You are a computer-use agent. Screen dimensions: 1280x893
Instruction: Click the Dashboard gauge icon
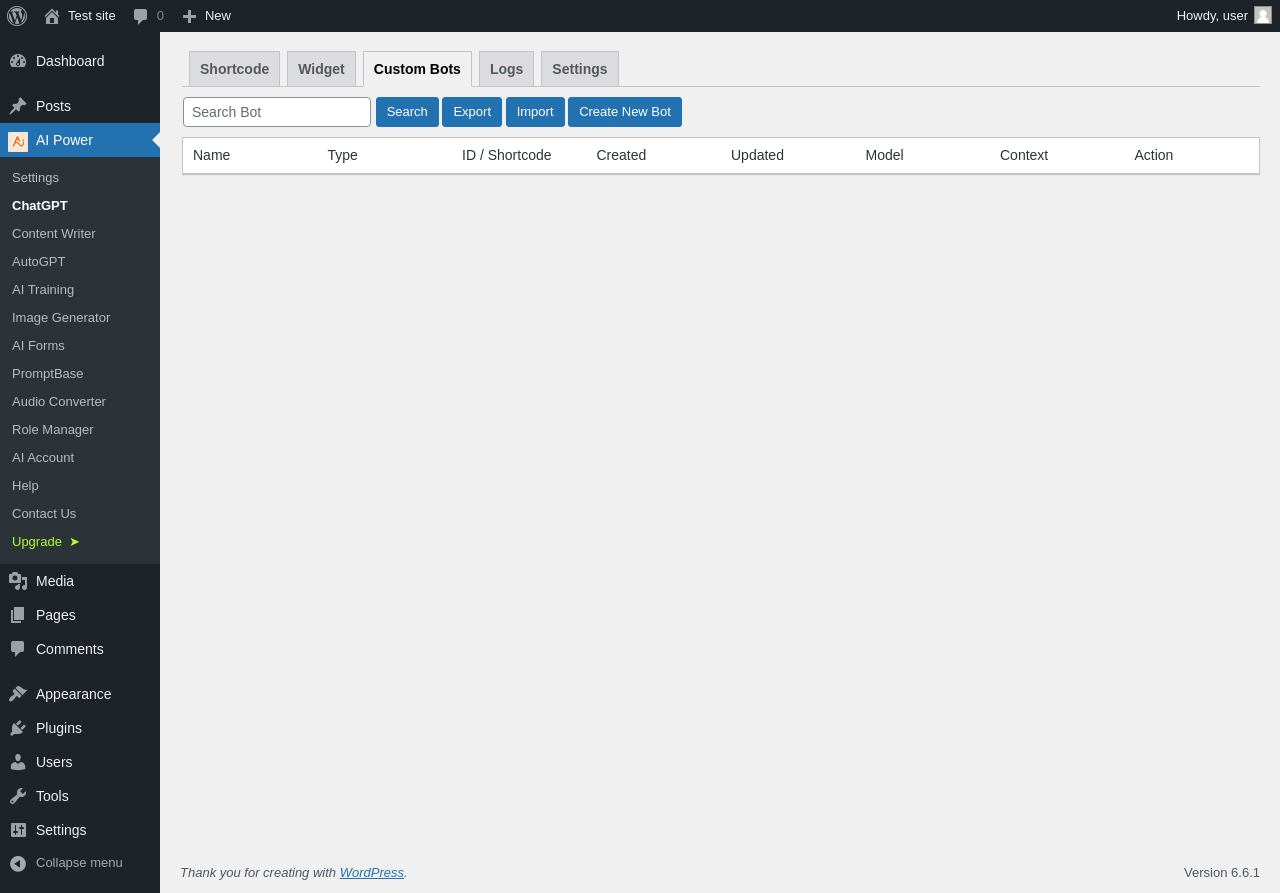click(x=18, y=61)
